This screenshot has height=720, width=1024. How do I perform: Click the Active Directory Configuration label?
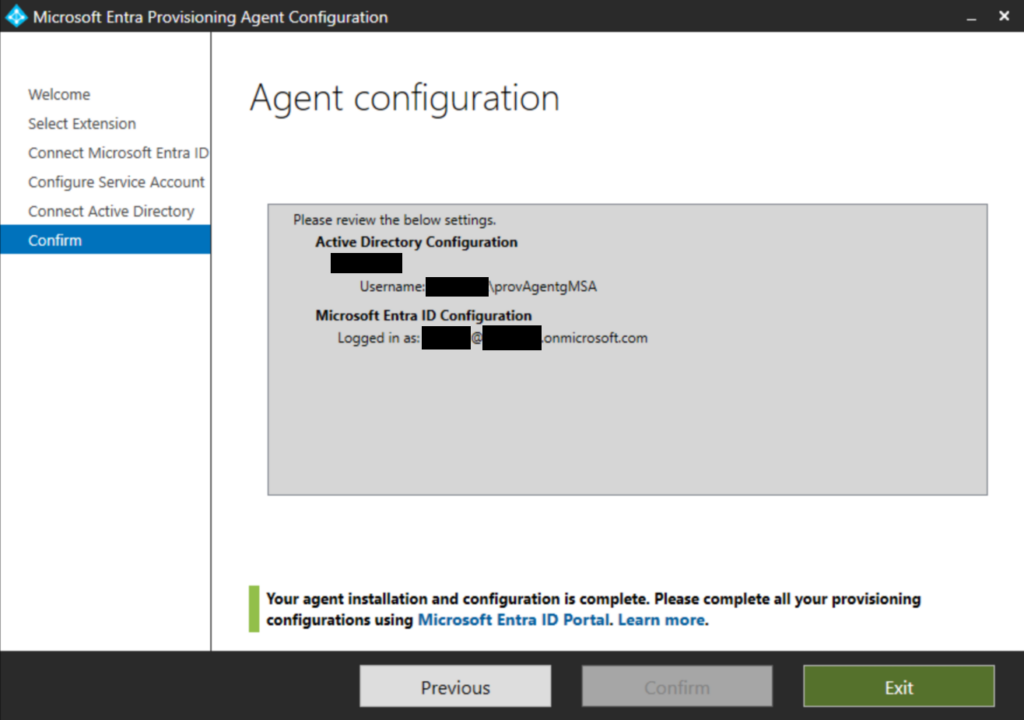point(416,242)
